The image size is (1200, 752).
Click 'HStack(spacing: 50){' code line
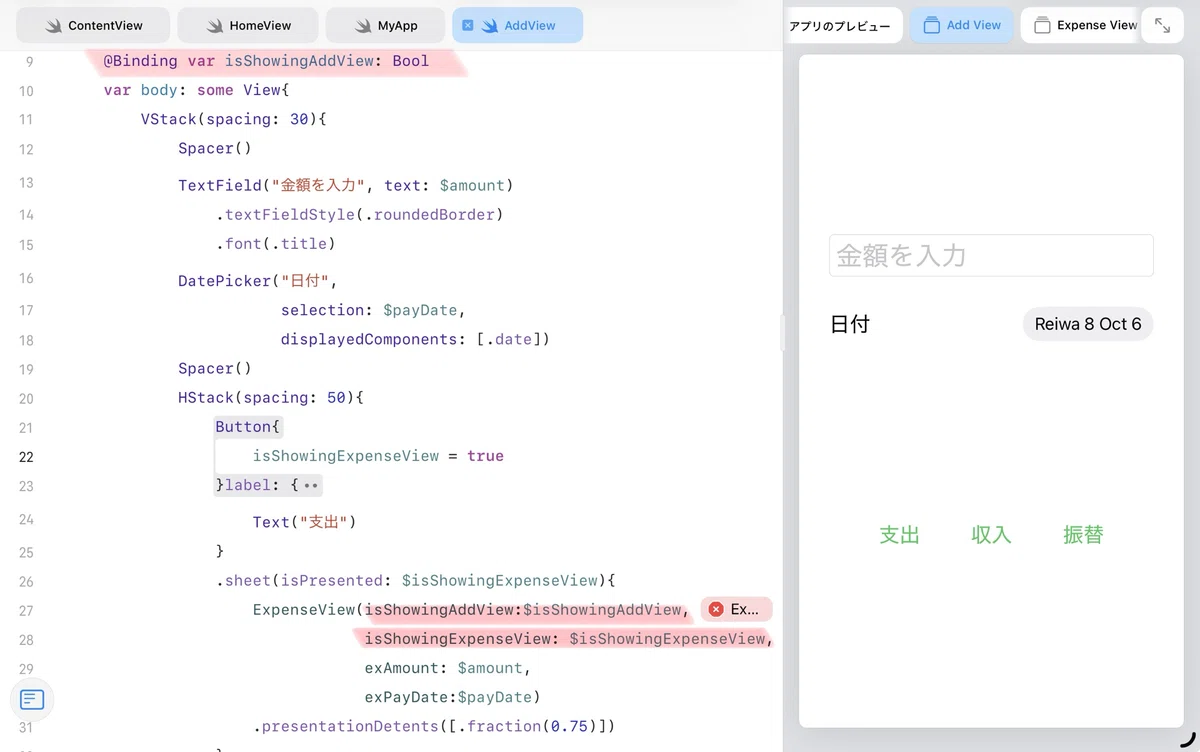tap(271, 397)
